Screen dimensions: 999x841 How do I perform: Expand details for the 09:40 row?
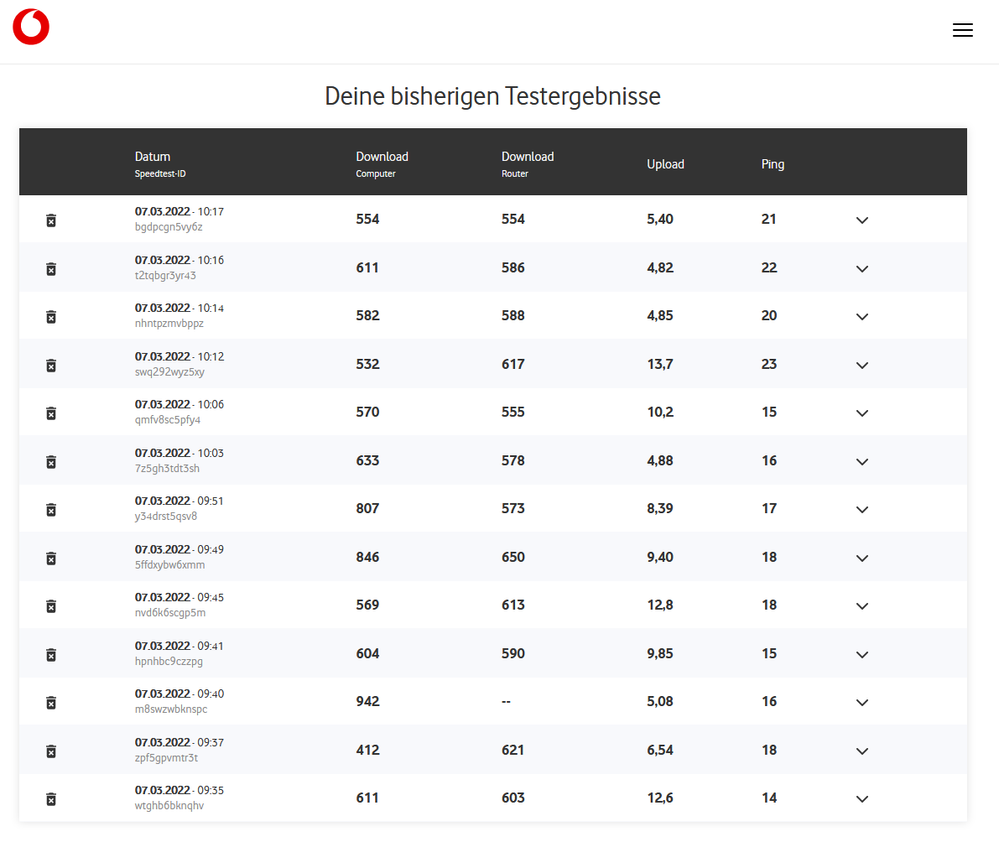862,703
